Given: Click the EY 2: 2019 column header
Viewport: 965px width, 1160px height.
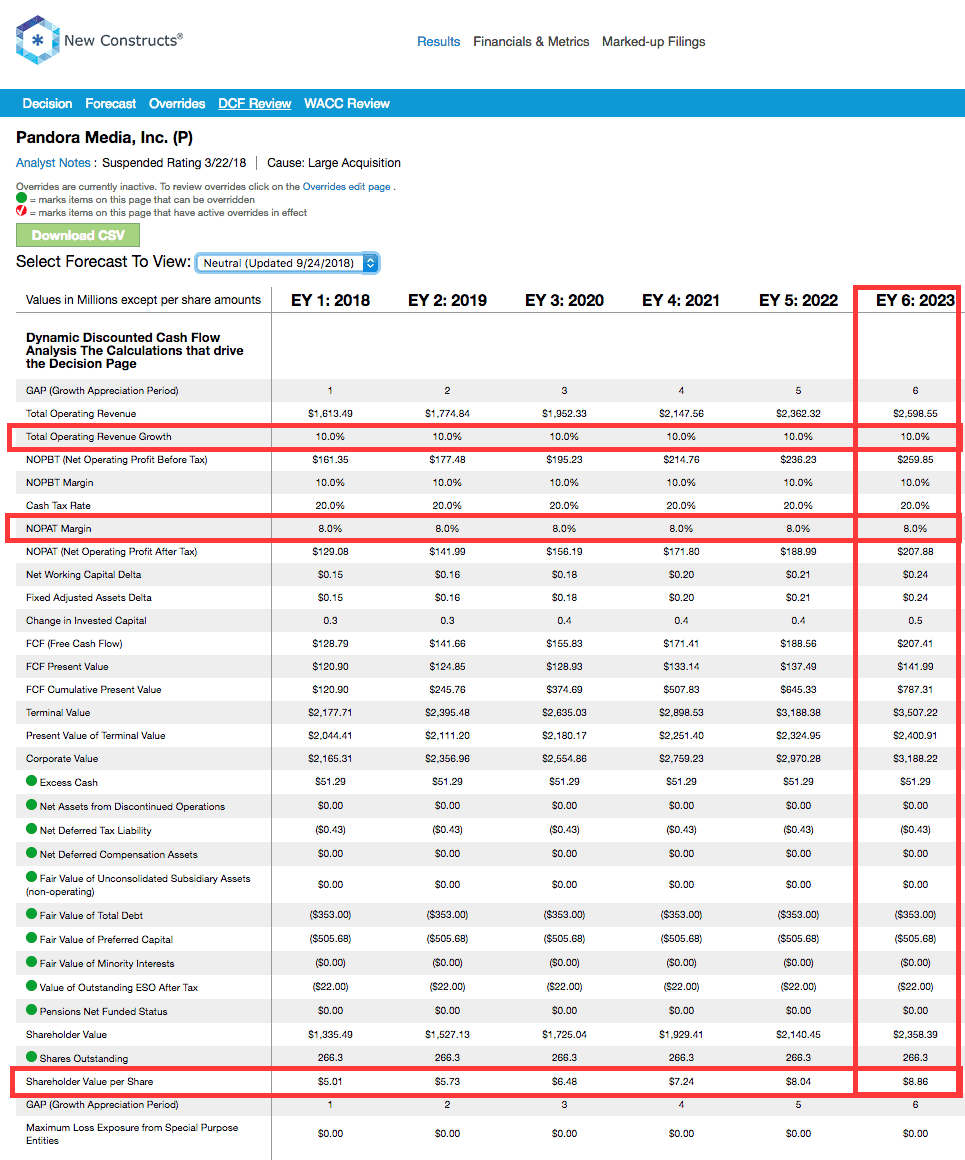Looking at the screenshot, I should click(447, 300).
